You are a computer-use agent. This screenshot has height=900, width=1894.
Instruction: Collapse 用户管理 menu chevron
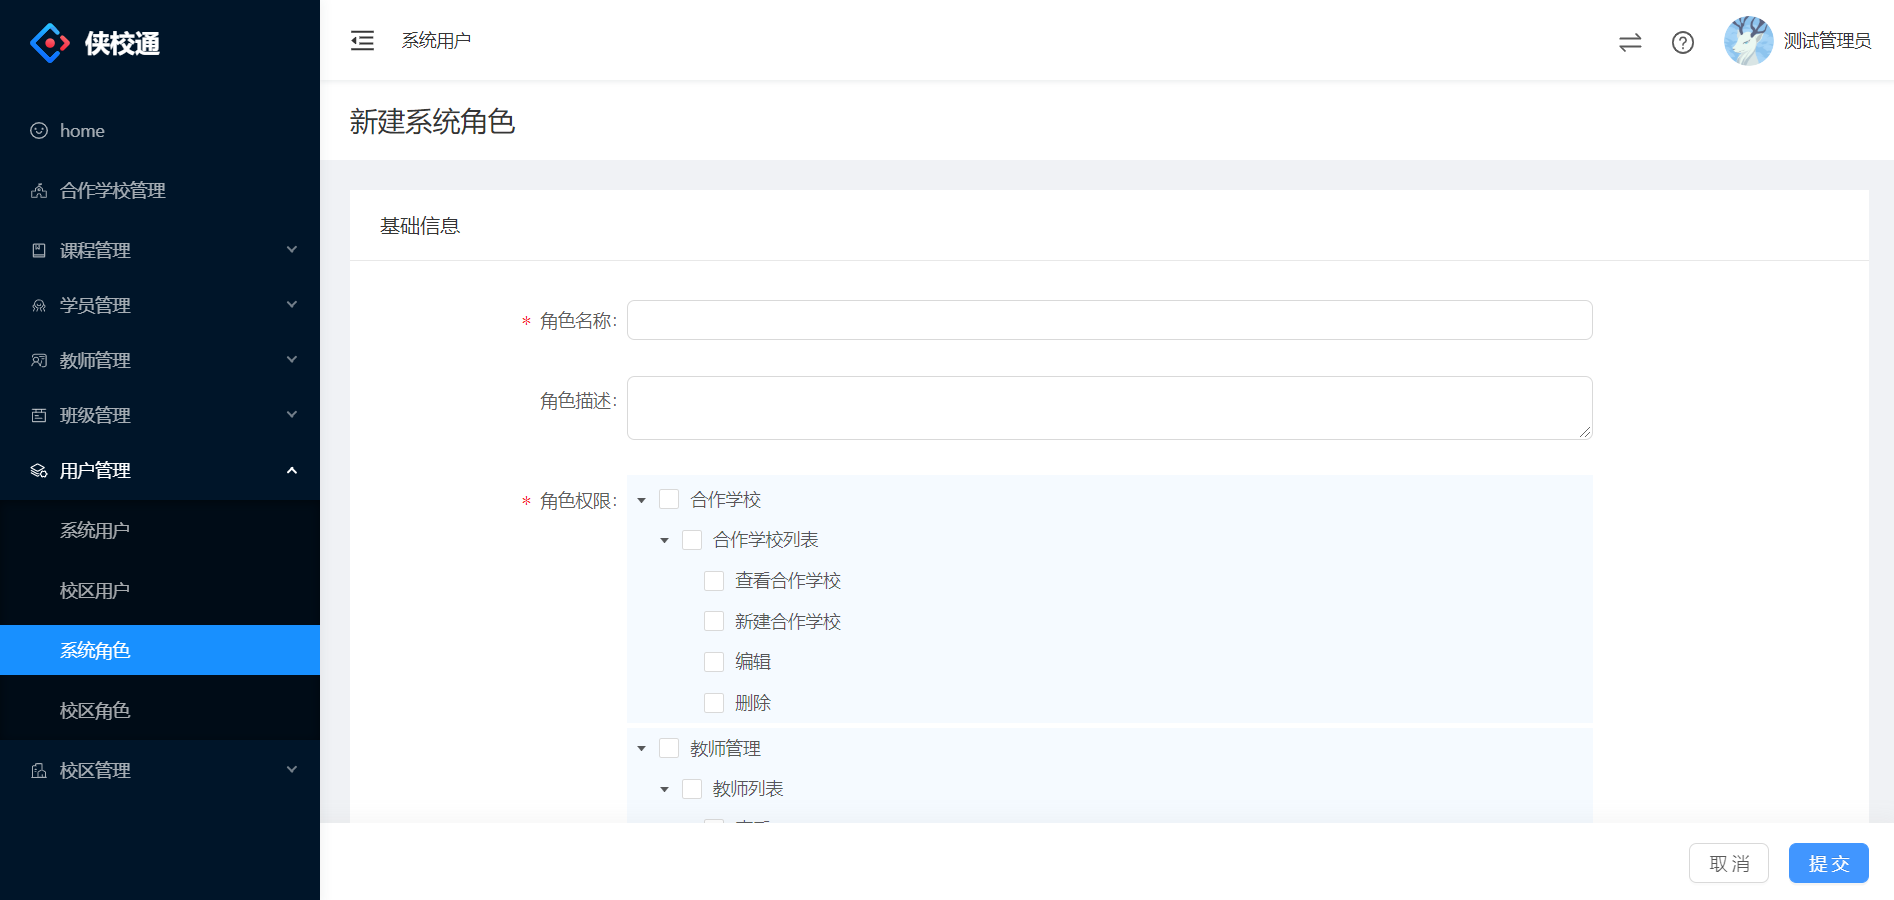pos(292,470)
